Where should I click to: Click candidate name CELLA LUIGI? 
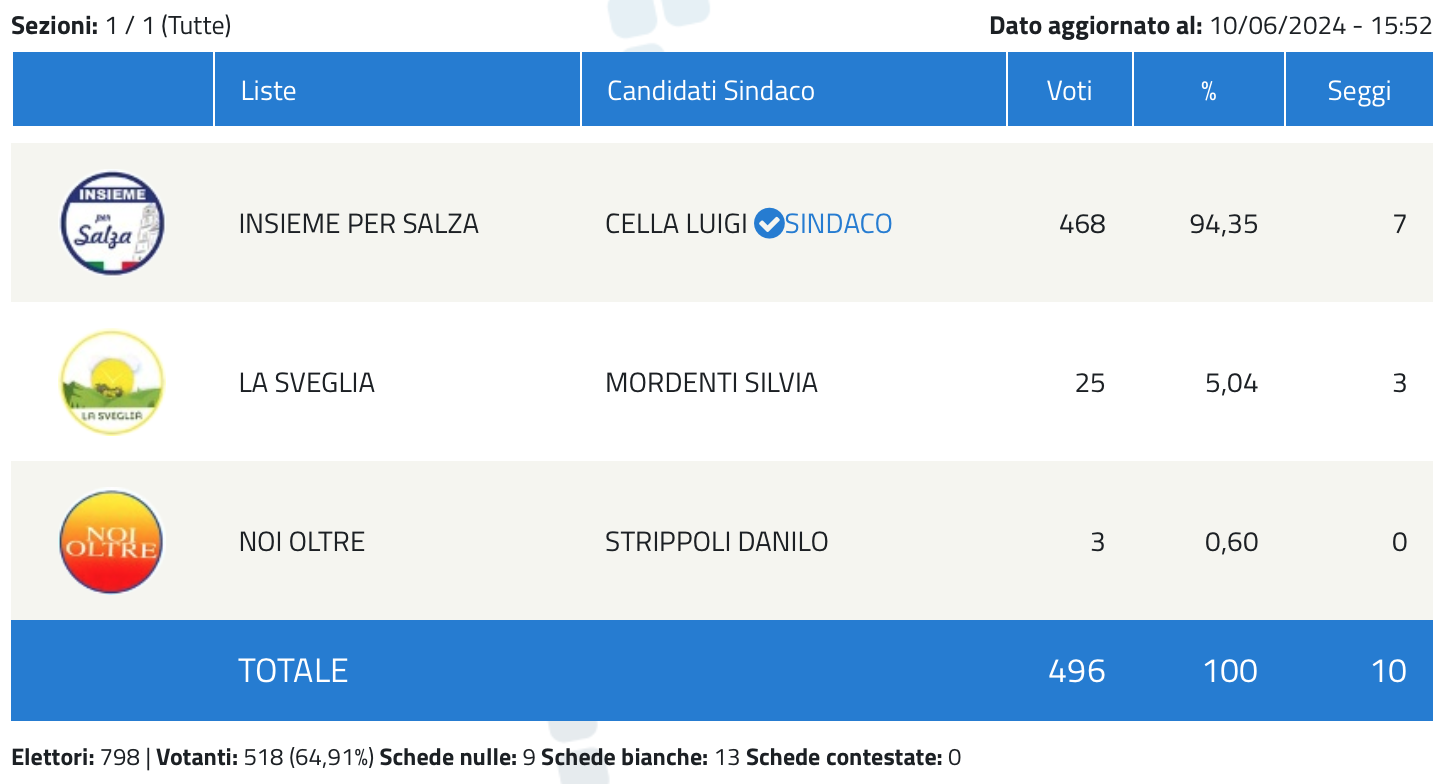coord(677,223)
